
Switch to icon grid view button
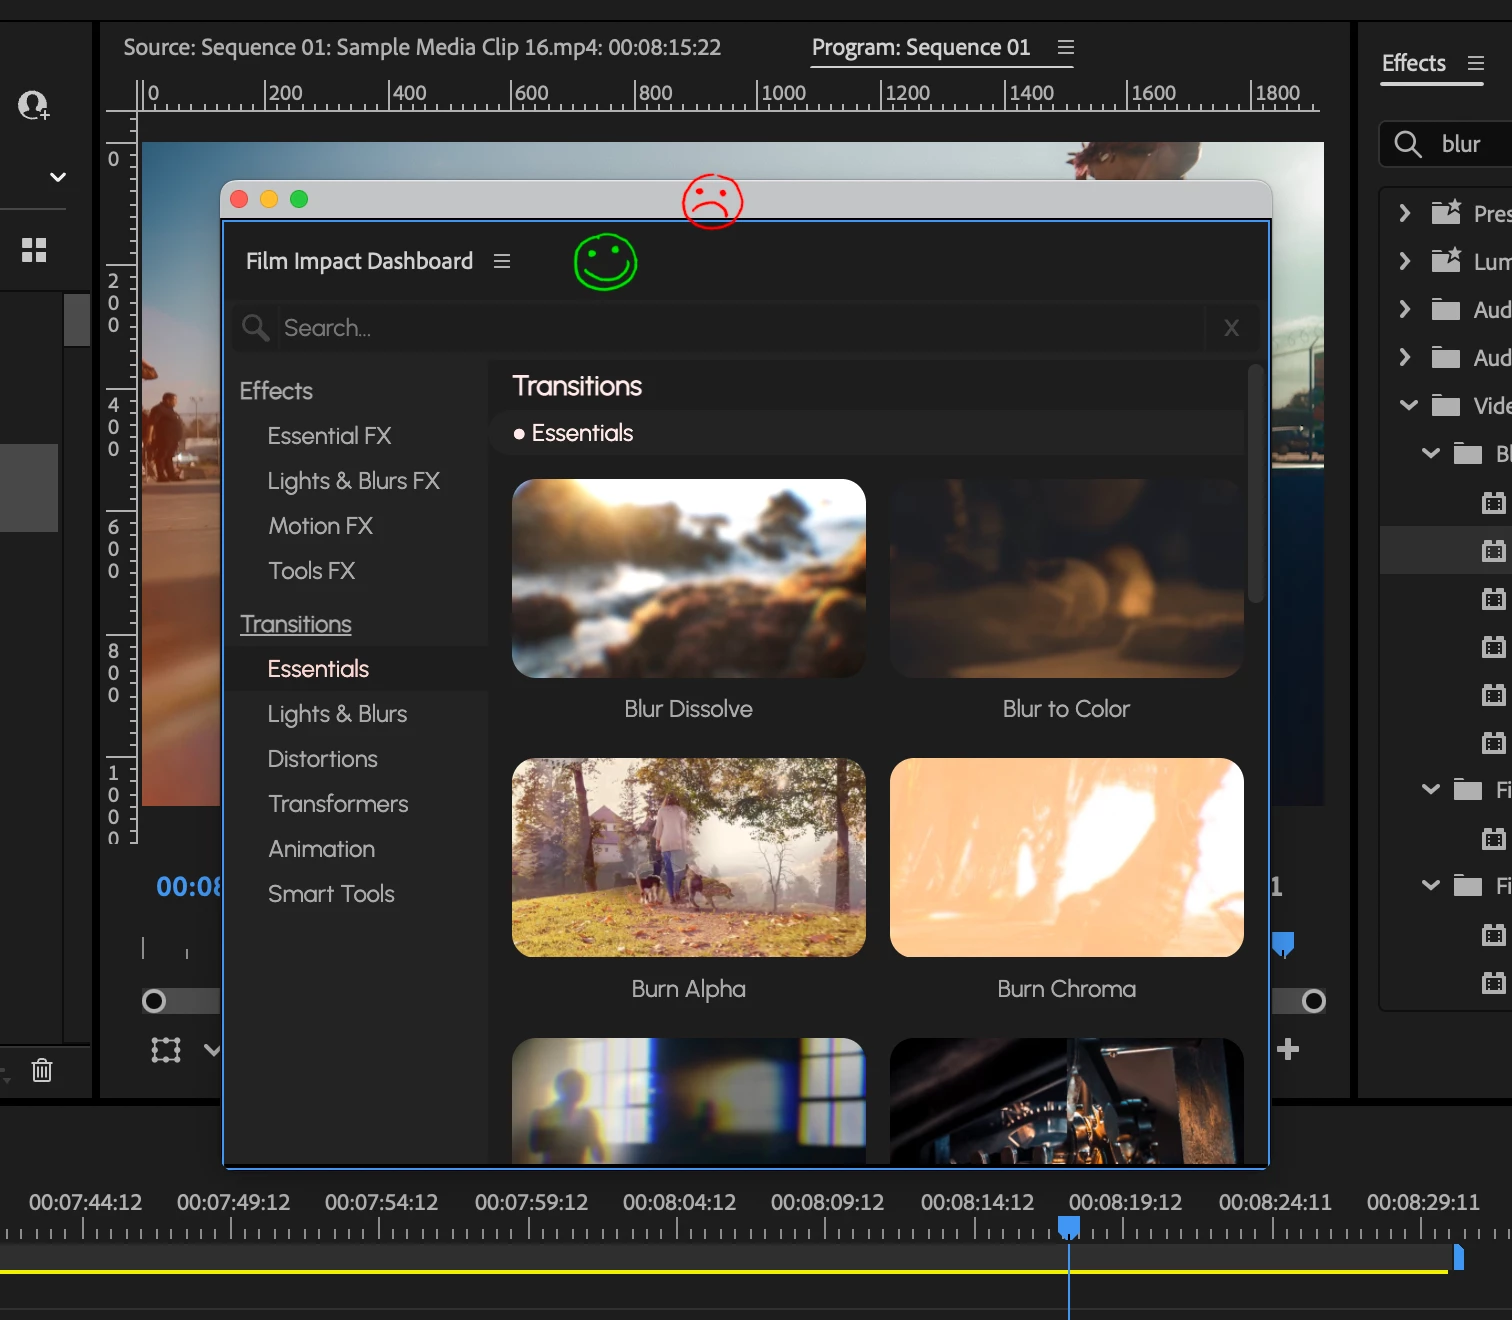click(34, 250)
